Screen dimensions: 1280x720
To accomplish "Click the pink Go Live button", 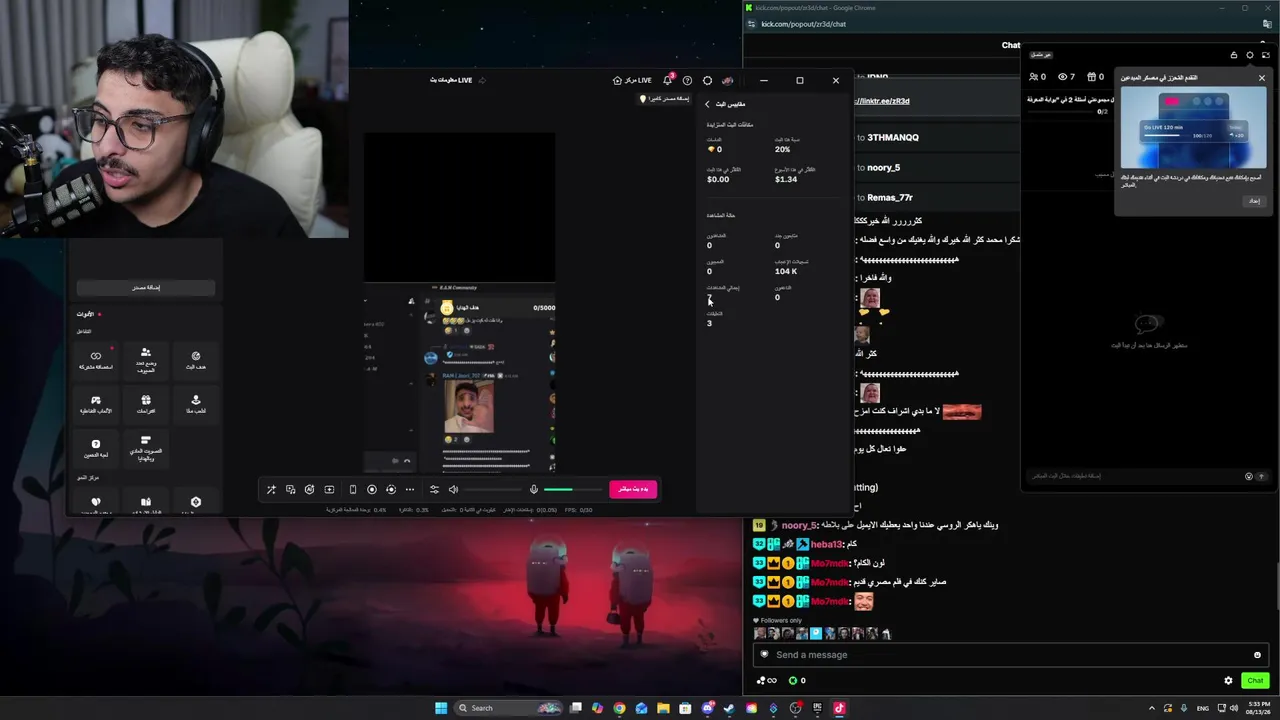I will 633,489.
